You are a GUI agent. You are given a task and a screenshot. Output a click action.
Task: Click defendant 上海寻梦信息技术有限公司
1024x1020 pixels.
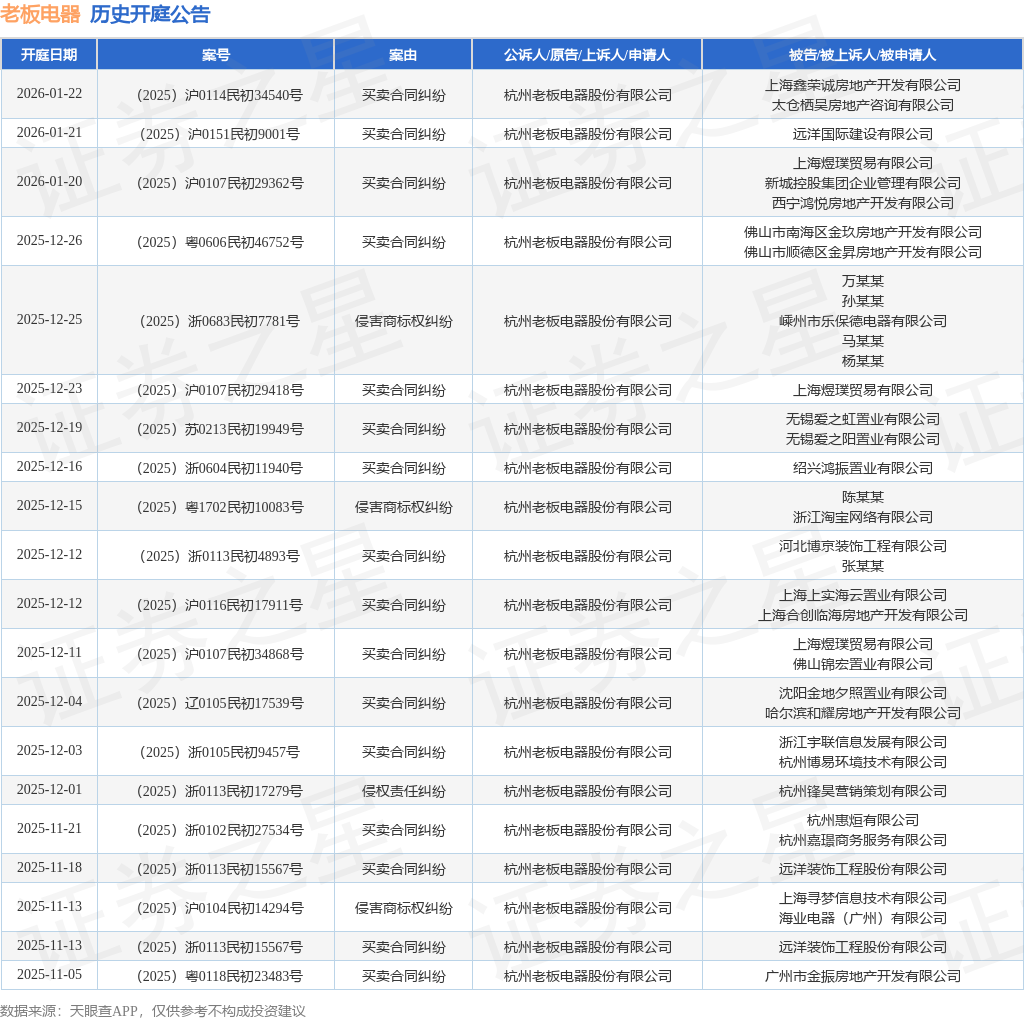(x=863, y=898)
